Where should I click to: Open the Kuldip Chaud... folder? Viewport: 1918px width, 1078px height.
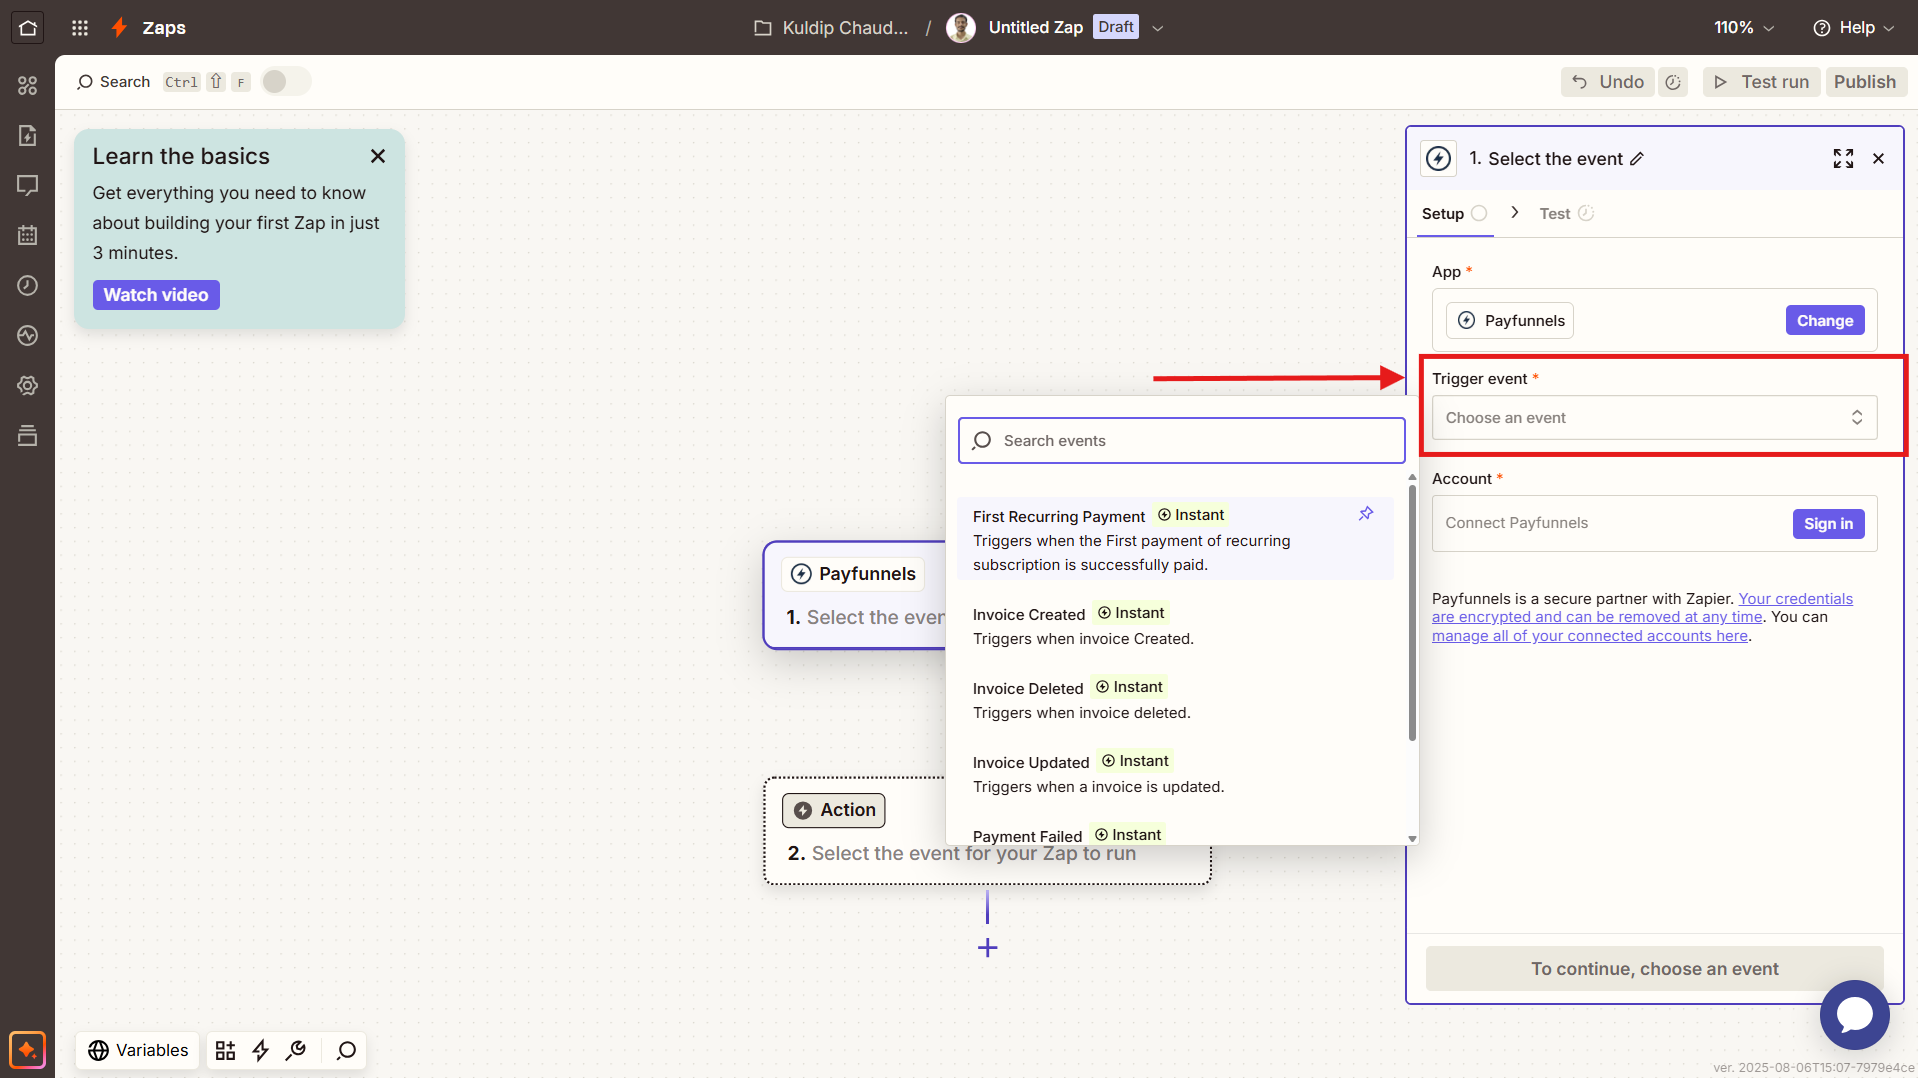tap(831, 27)
